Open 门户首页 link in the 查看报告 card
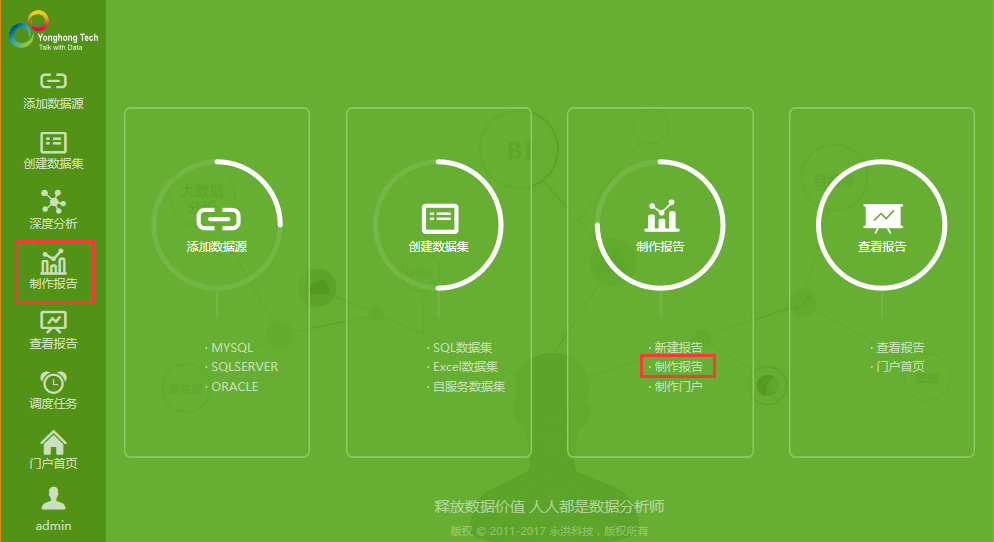The height and width of the screenshot is (542, 994). [x=900, y=367]
